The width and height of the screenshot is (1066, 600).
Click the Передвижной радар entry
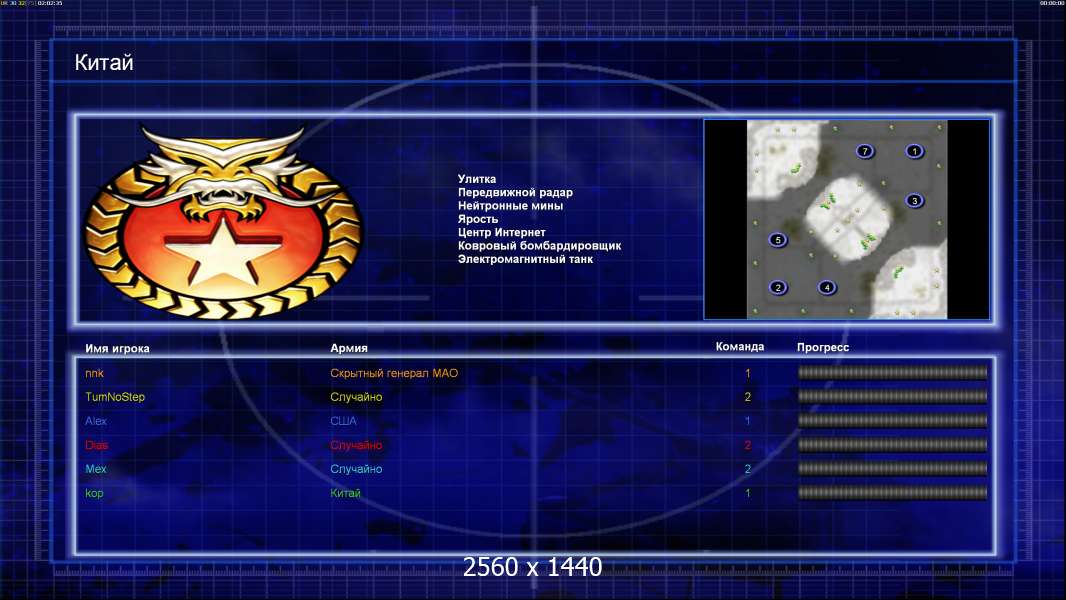(515, 192)
